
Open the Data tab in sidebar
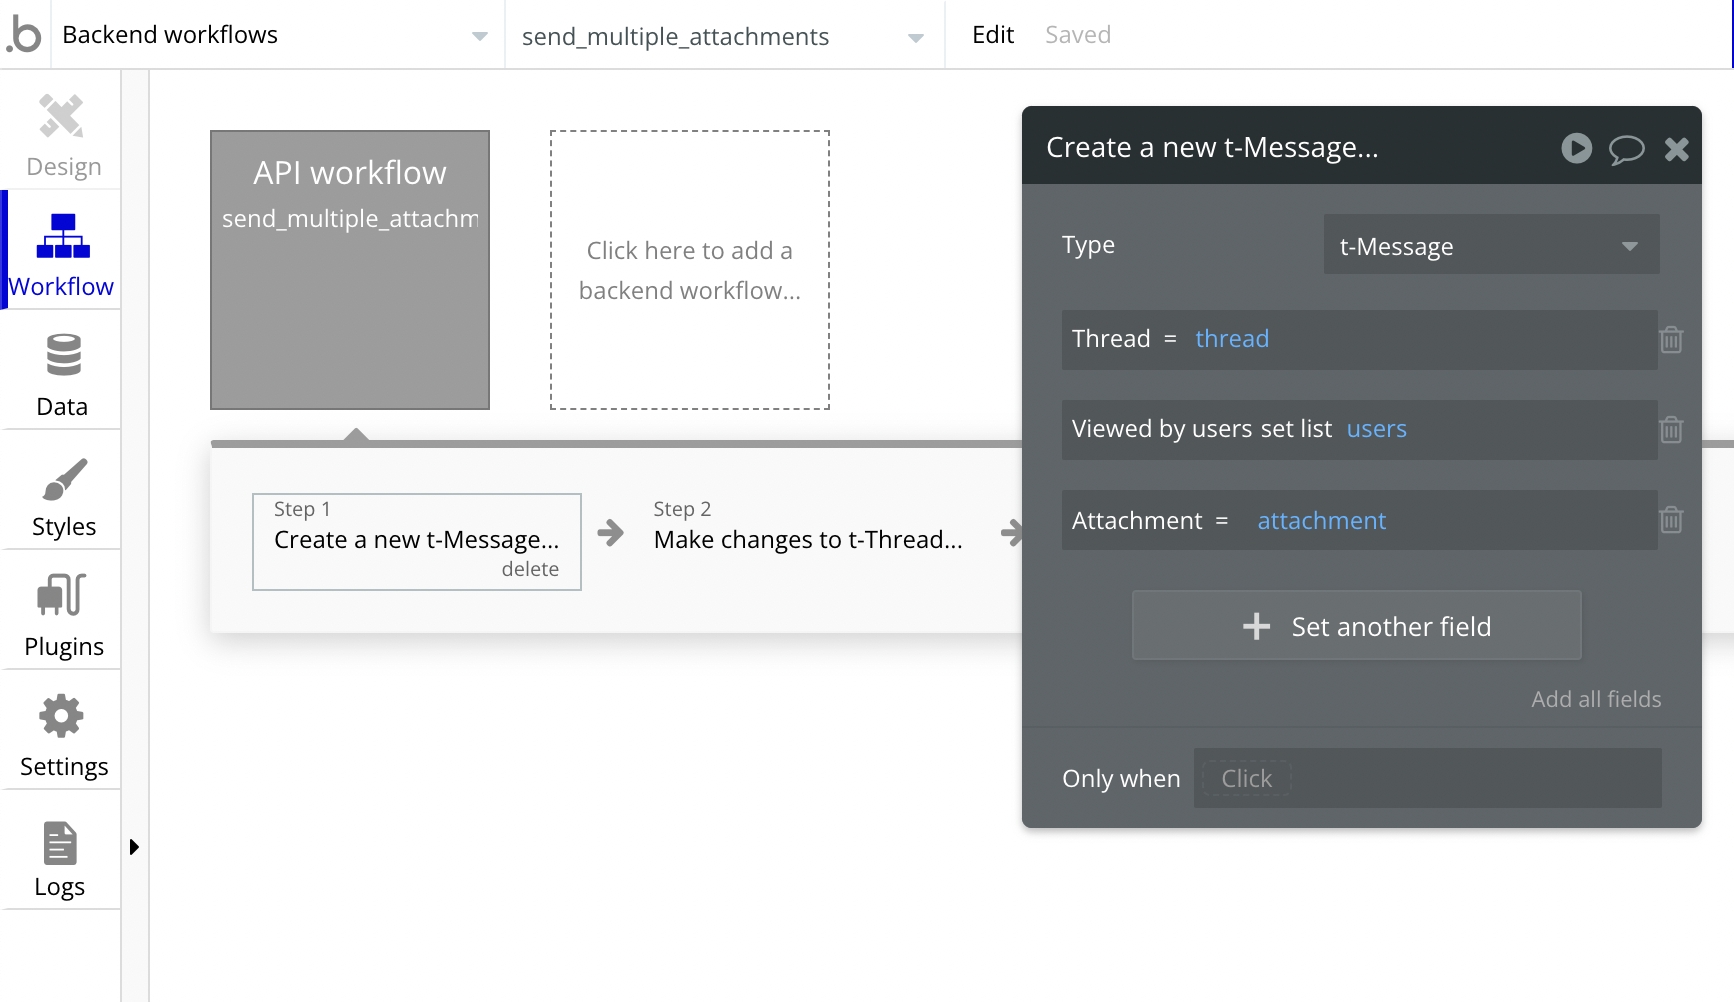click(x=62, y=375)
